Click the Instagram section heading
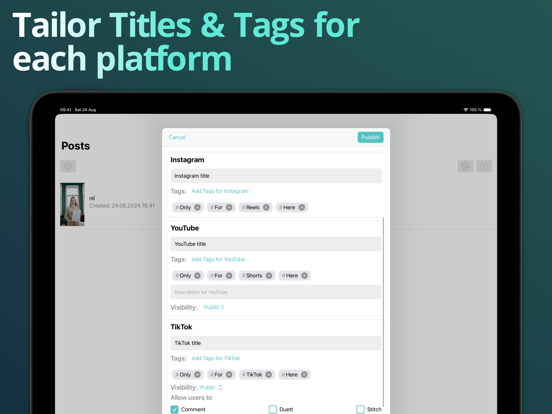The height and width of the screenshot is (414, 552). click(x=187, y=160)
